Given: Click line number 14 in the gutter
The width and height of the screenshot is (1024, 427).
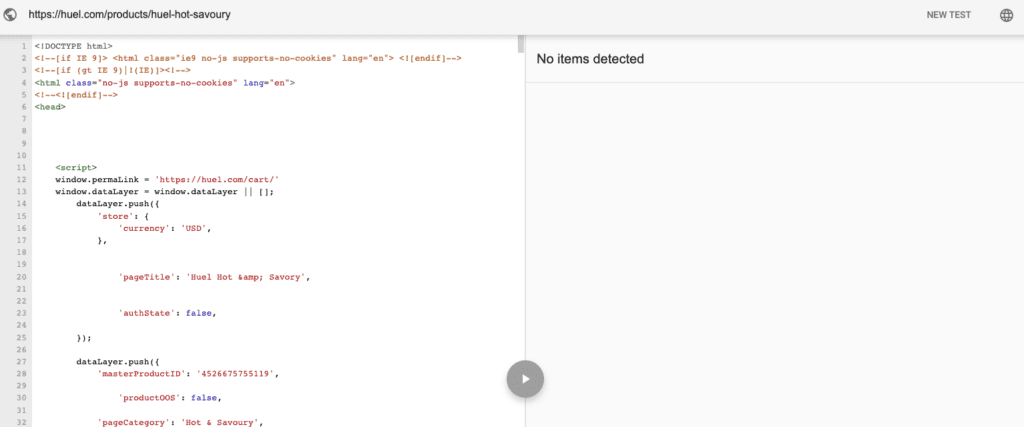Looking at the screenshot, I should tap(22, 204).
